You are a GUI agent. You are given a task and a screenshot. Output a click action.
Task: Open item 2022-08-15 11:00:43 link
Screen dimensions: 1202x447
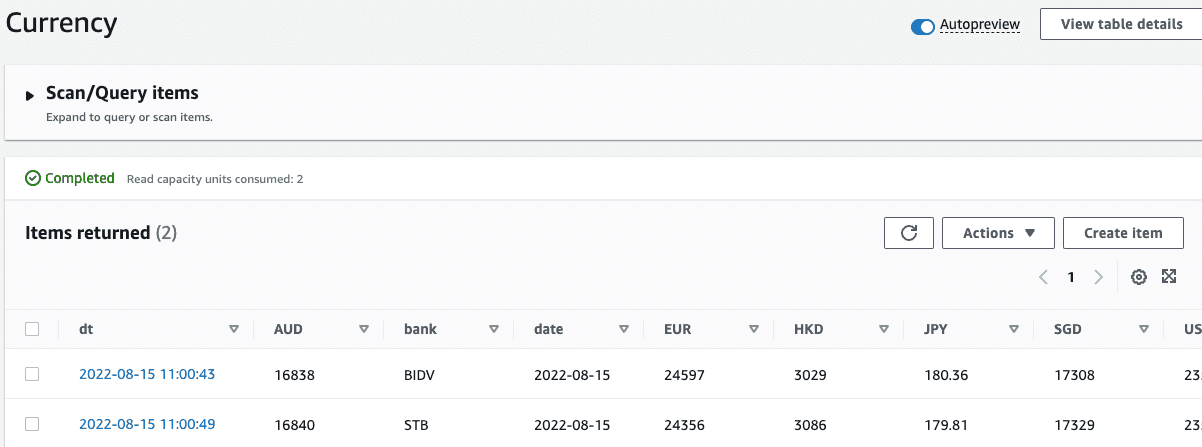(147, 374)
